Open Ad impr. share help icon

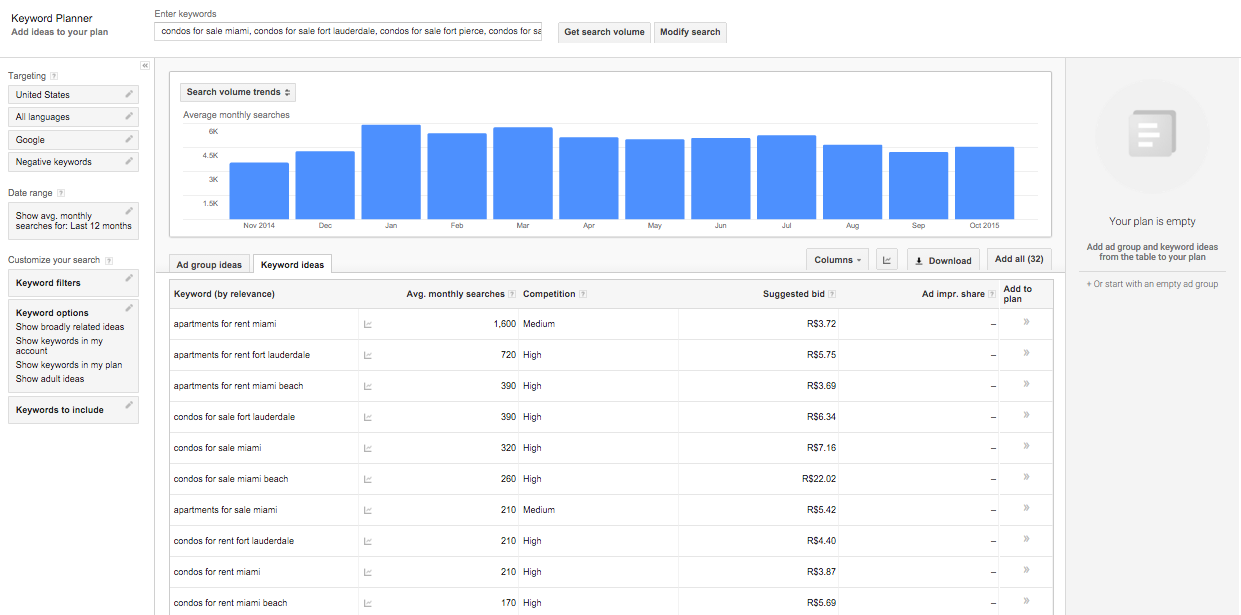pyautogui.click(x=992, y=294)
